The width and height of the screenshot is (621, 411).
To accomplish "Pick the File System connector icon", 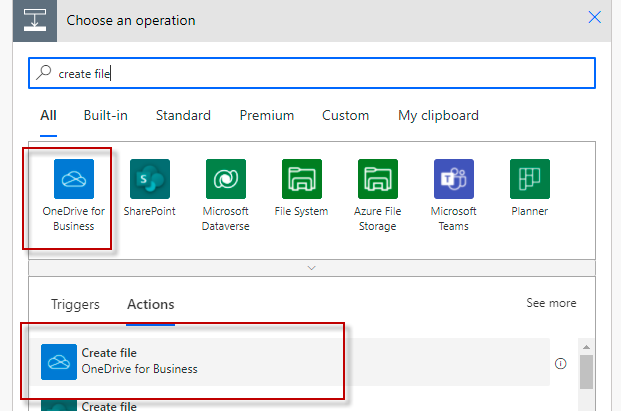I will (302, 179).
